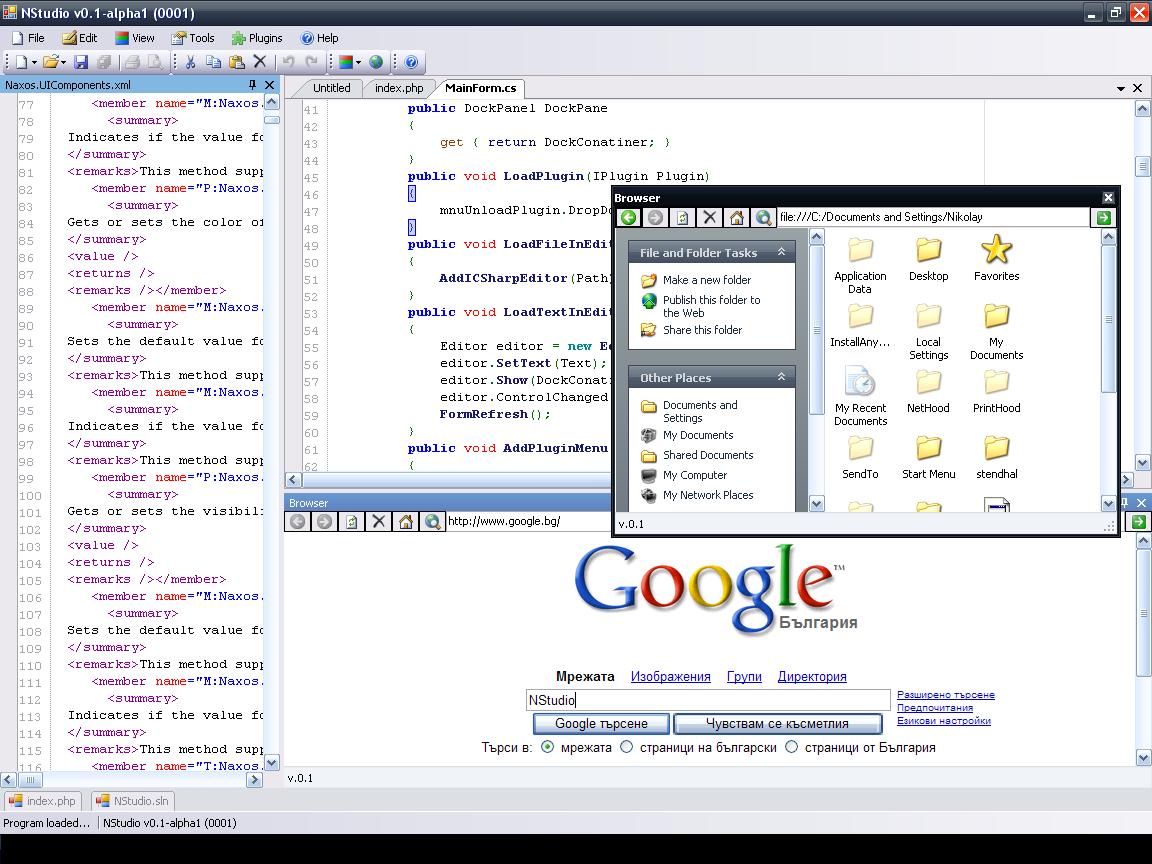Switch to the index.php editor tab
Viewport: 1152px width, 864px height.
click(399, 88)
